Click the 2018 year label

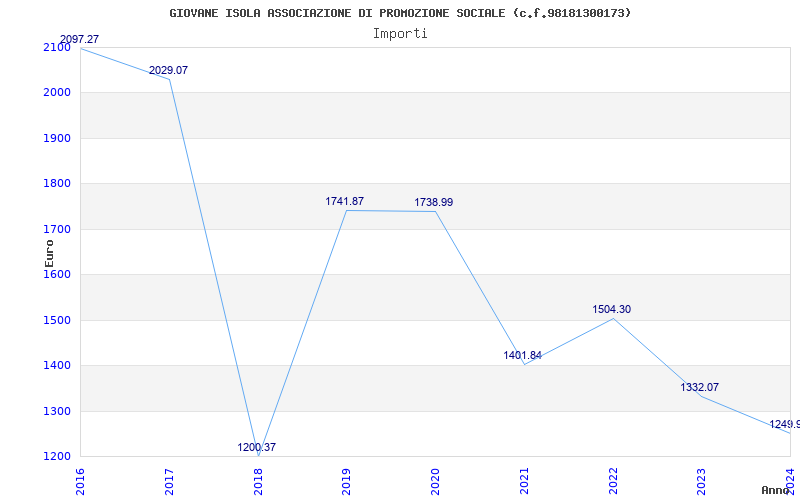click(x=258, y=481)
